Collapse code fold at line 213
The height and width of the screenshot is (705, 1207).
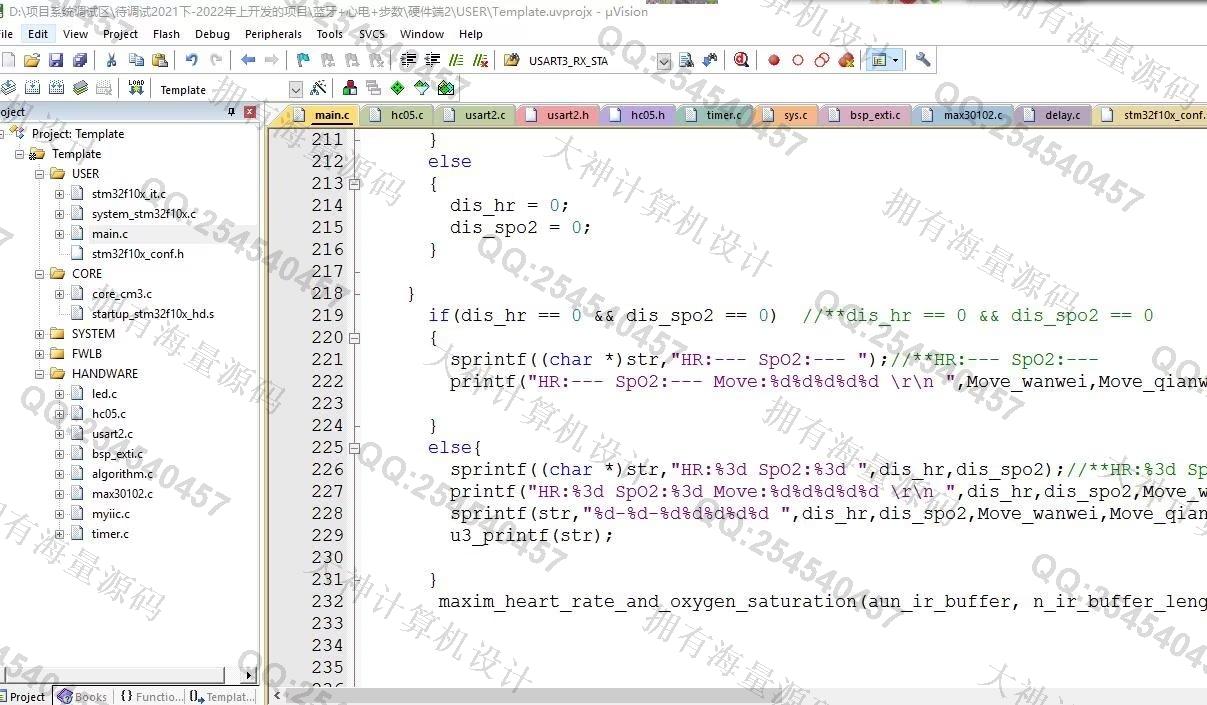point(354,184)
